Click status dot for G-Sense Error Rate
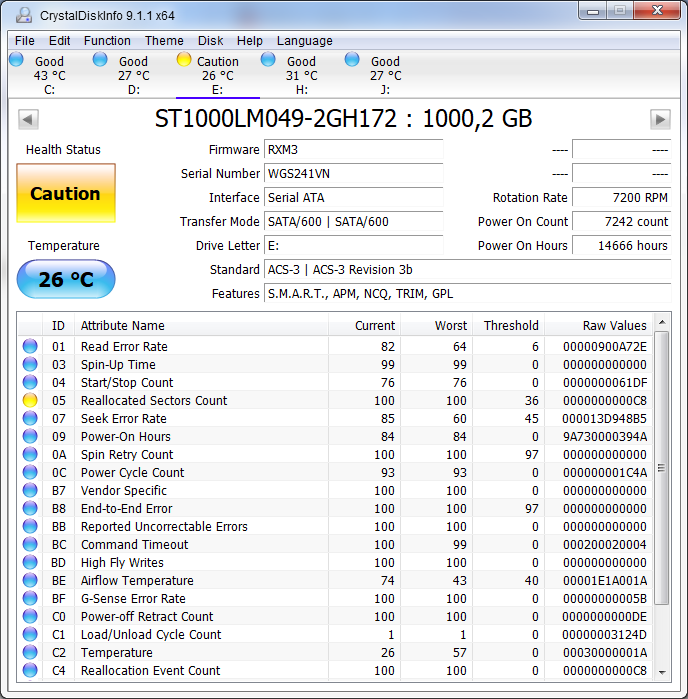 30,598
